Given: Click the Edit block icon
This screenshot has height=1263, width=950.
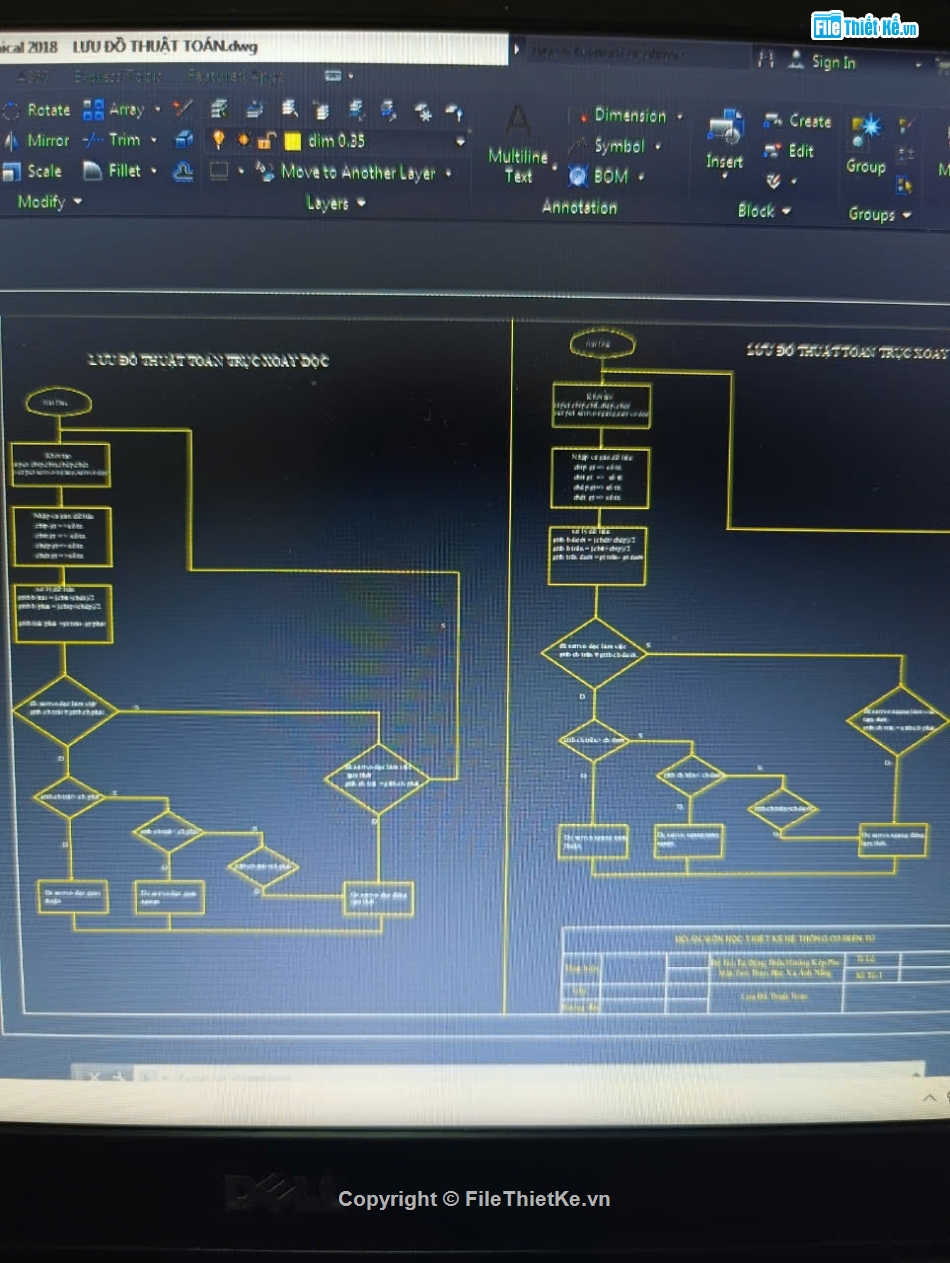Looking at the screenshot, I should (773, 151).
